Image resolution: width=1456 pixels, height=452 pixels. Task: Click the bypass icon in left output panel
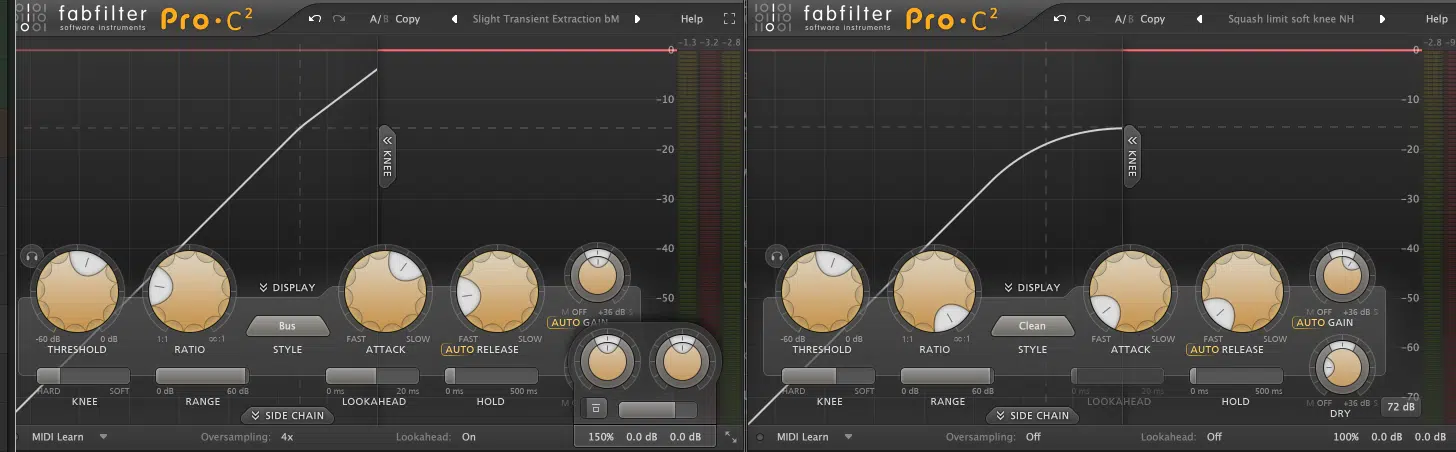tap(596, 408)
